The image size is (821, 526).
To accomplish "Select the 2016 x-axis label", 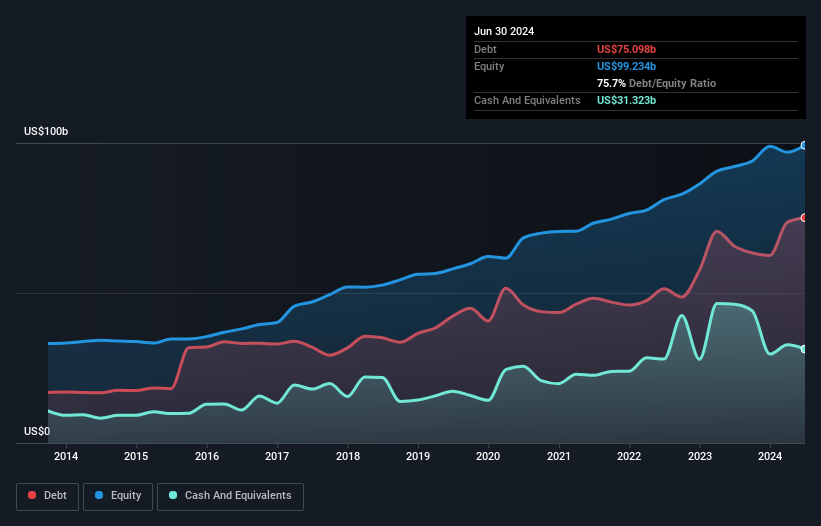I will pos(207,456).
